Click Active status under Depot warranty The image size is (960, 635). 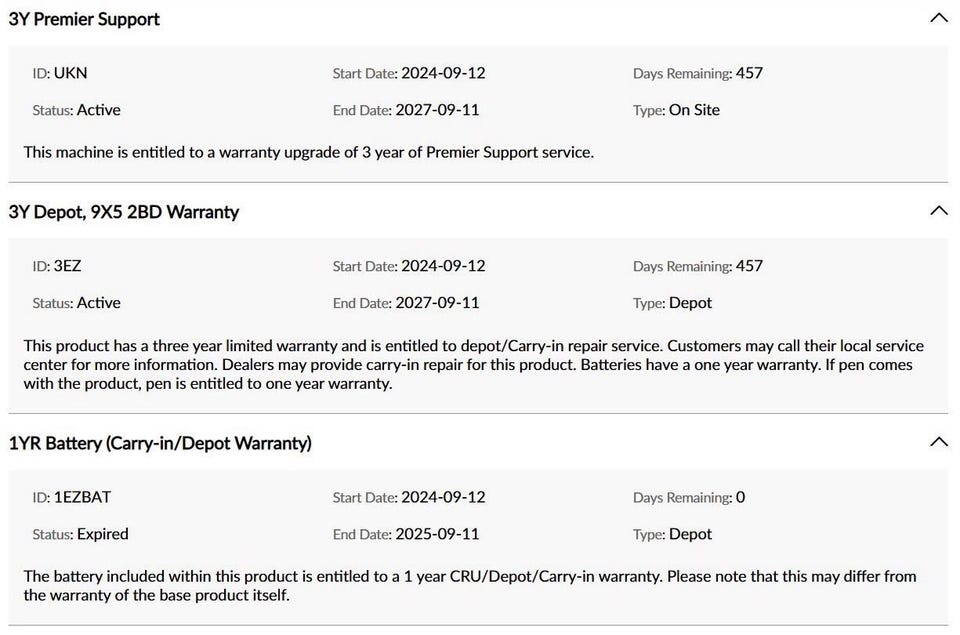(x=99, y=303)
